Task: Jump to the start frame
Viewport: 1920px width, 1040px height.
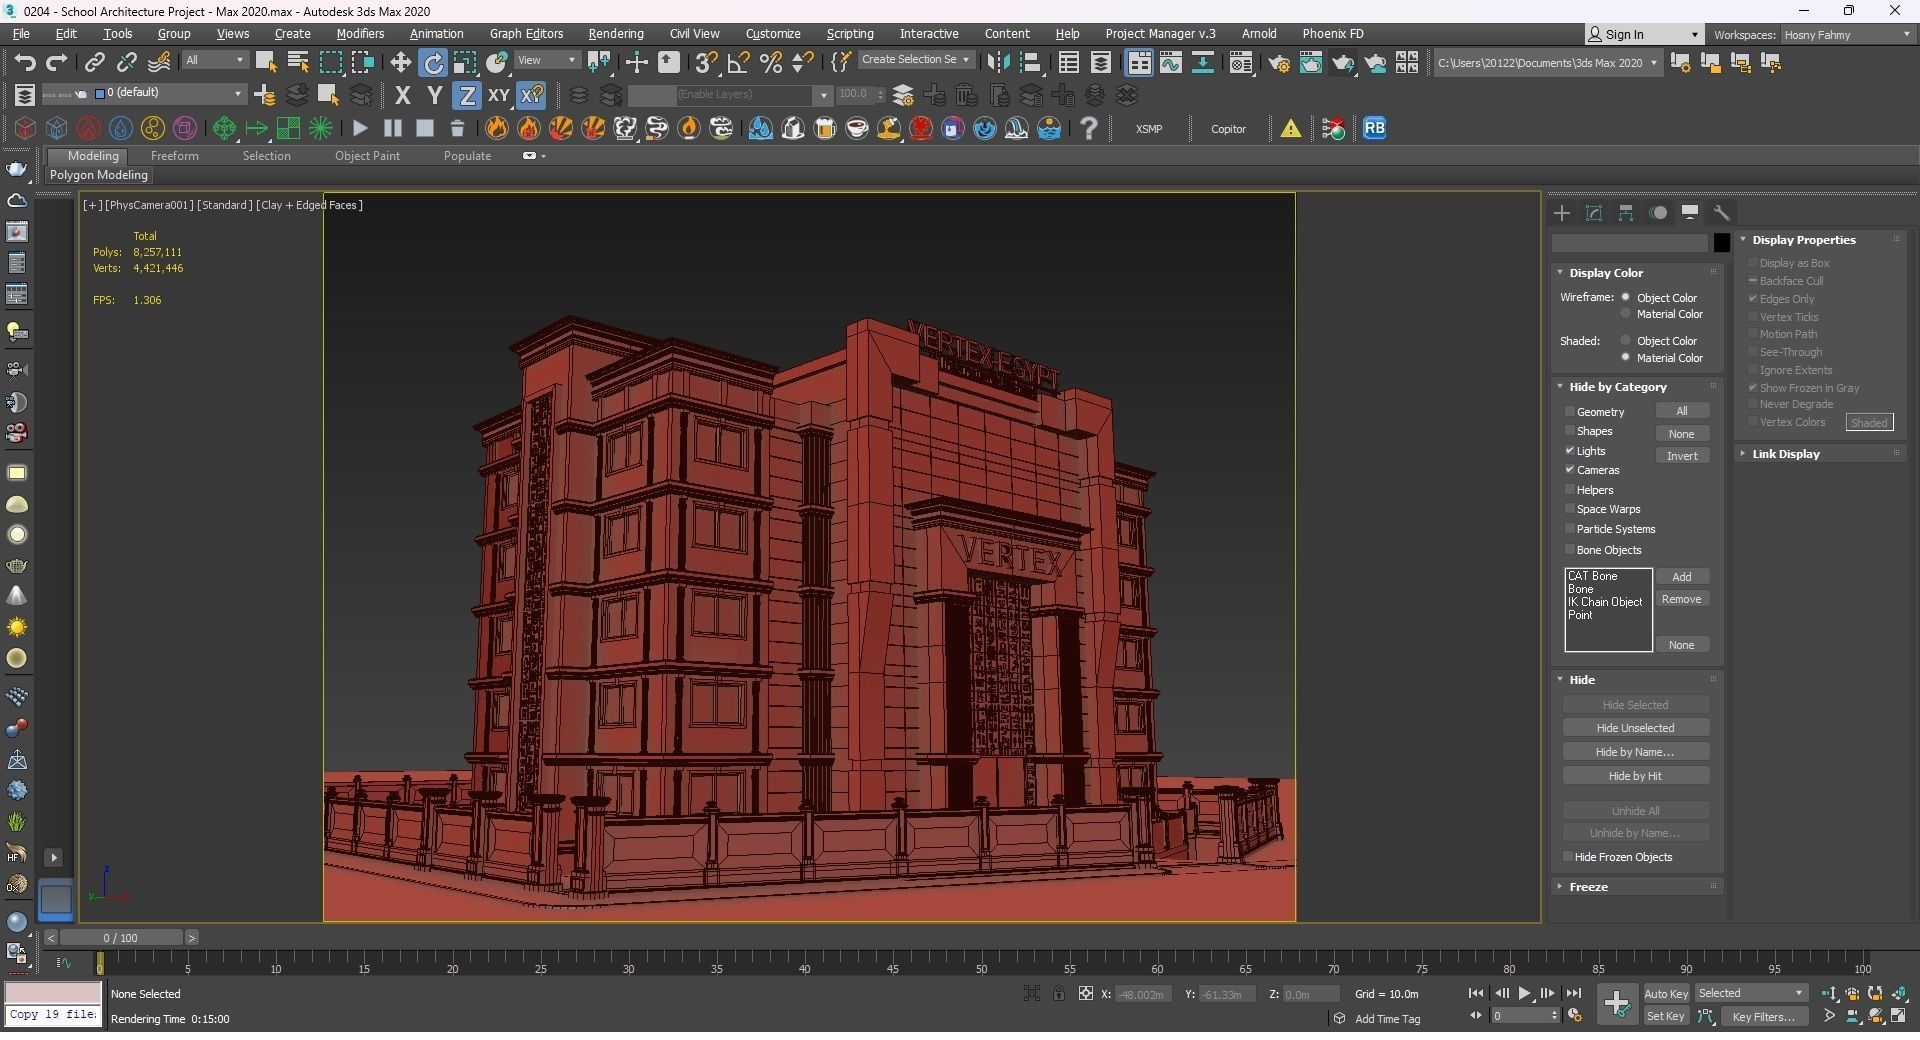Action: point(1476,993)
